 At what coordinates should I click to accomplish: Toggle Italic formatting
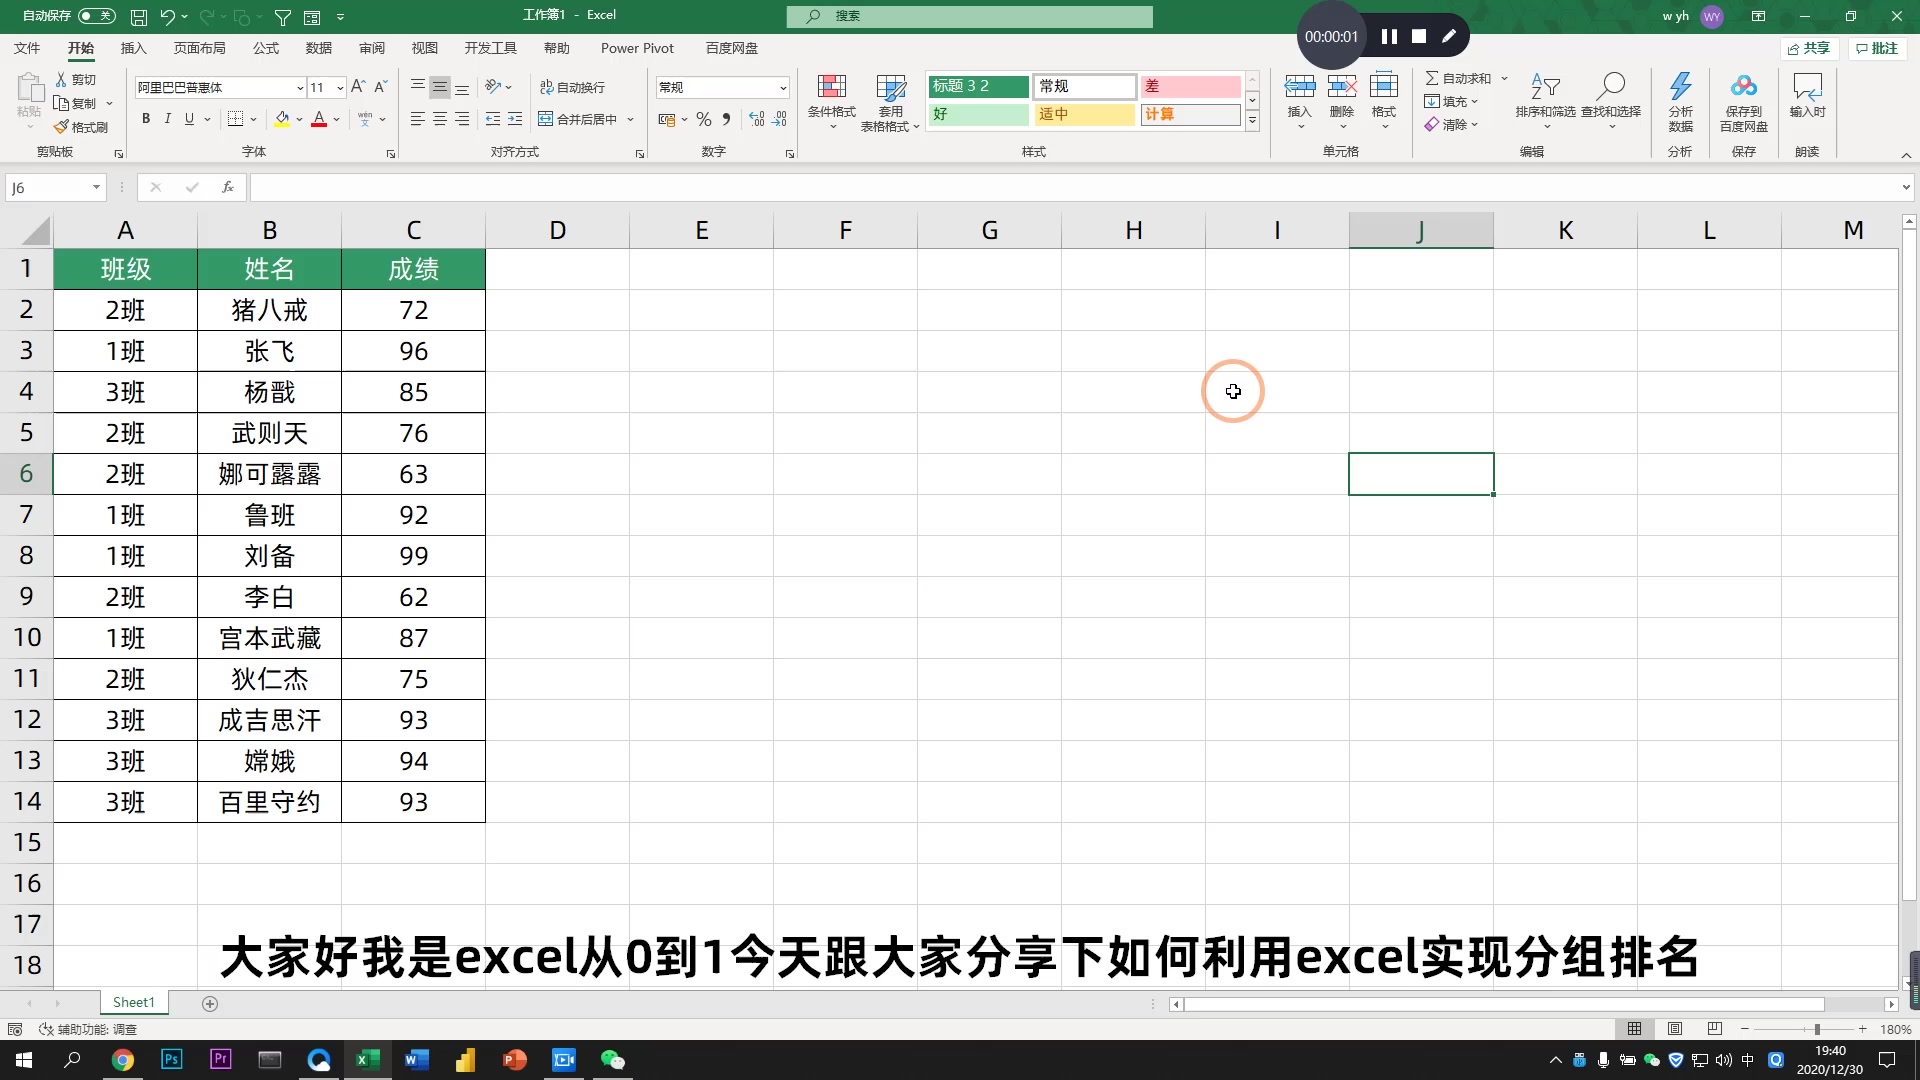click(x=167, y=119)
